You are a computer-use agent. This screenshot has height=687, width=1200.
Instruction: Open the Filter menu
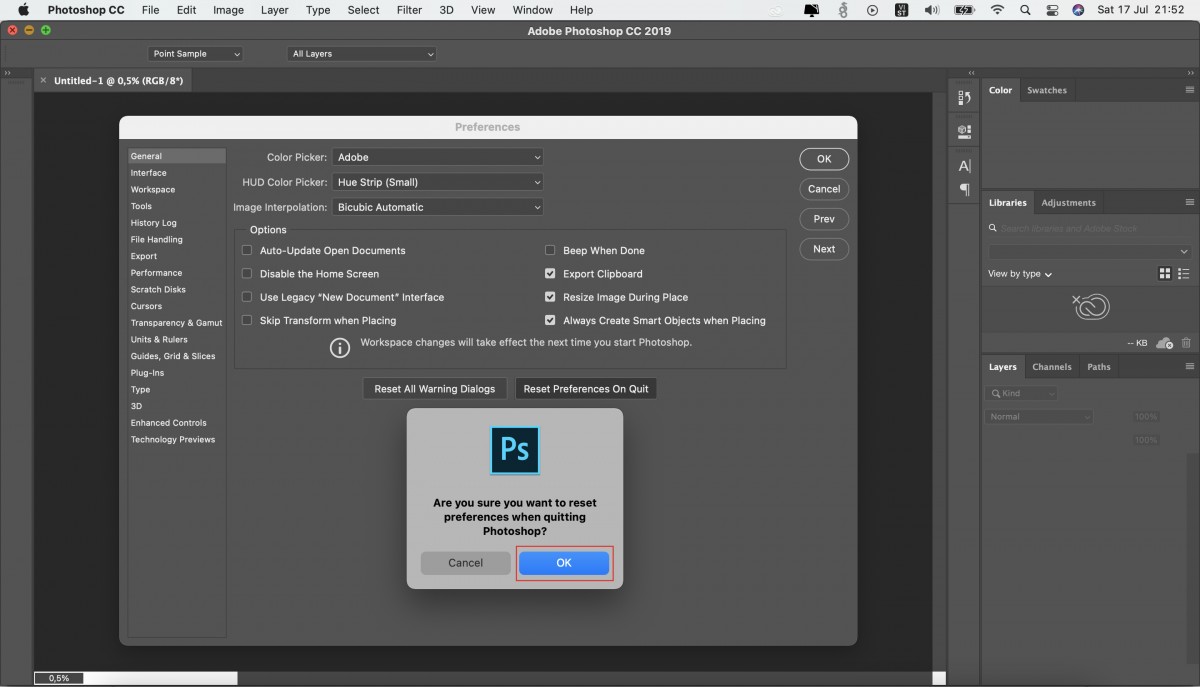point(409,10)
